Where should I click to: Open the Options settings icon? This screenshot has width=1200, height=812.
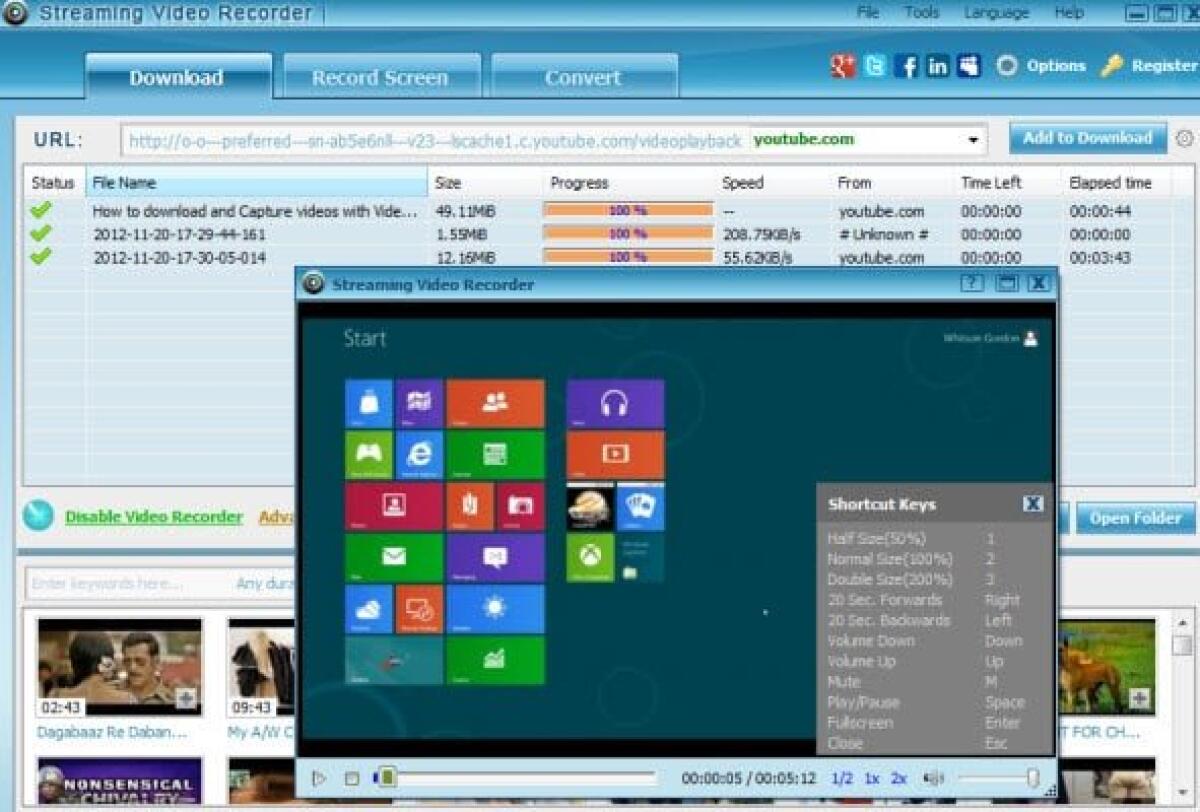1009,66
